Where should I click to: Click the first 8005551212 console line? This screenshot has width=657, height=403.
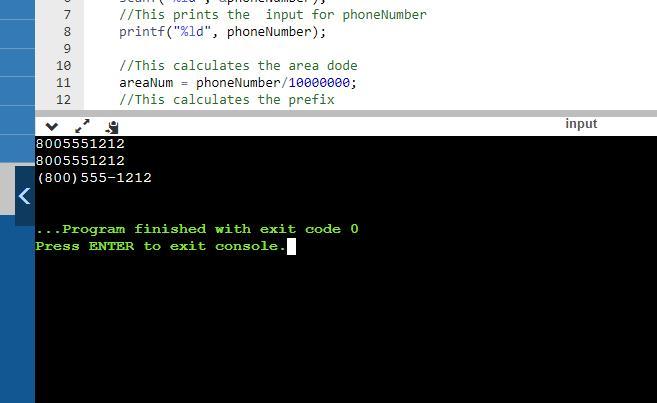pyautogui.click(x=80, y=144)
